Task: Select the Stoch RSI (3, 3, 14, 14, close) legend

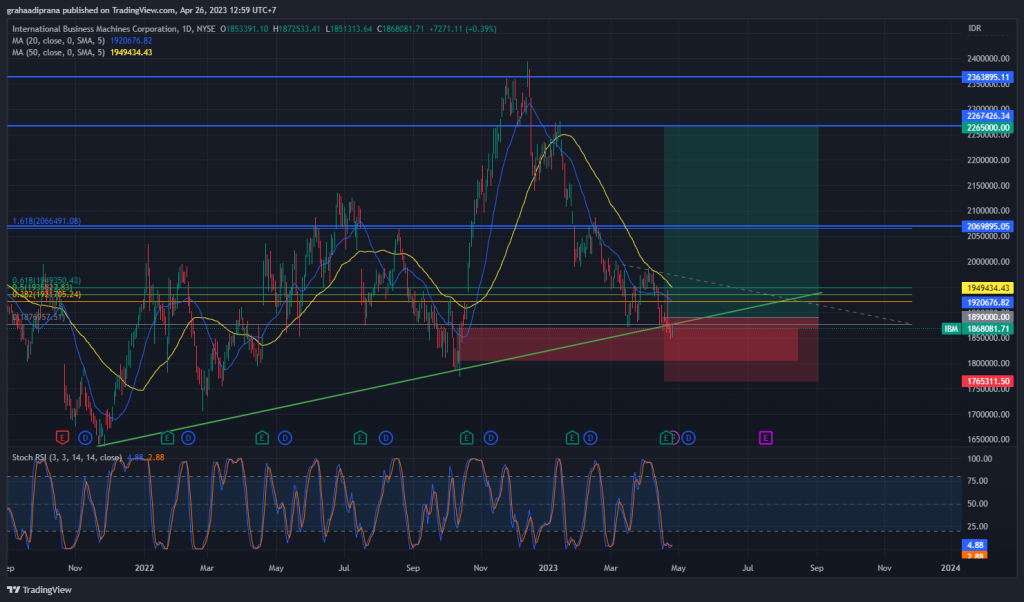Action: [67, 457]
